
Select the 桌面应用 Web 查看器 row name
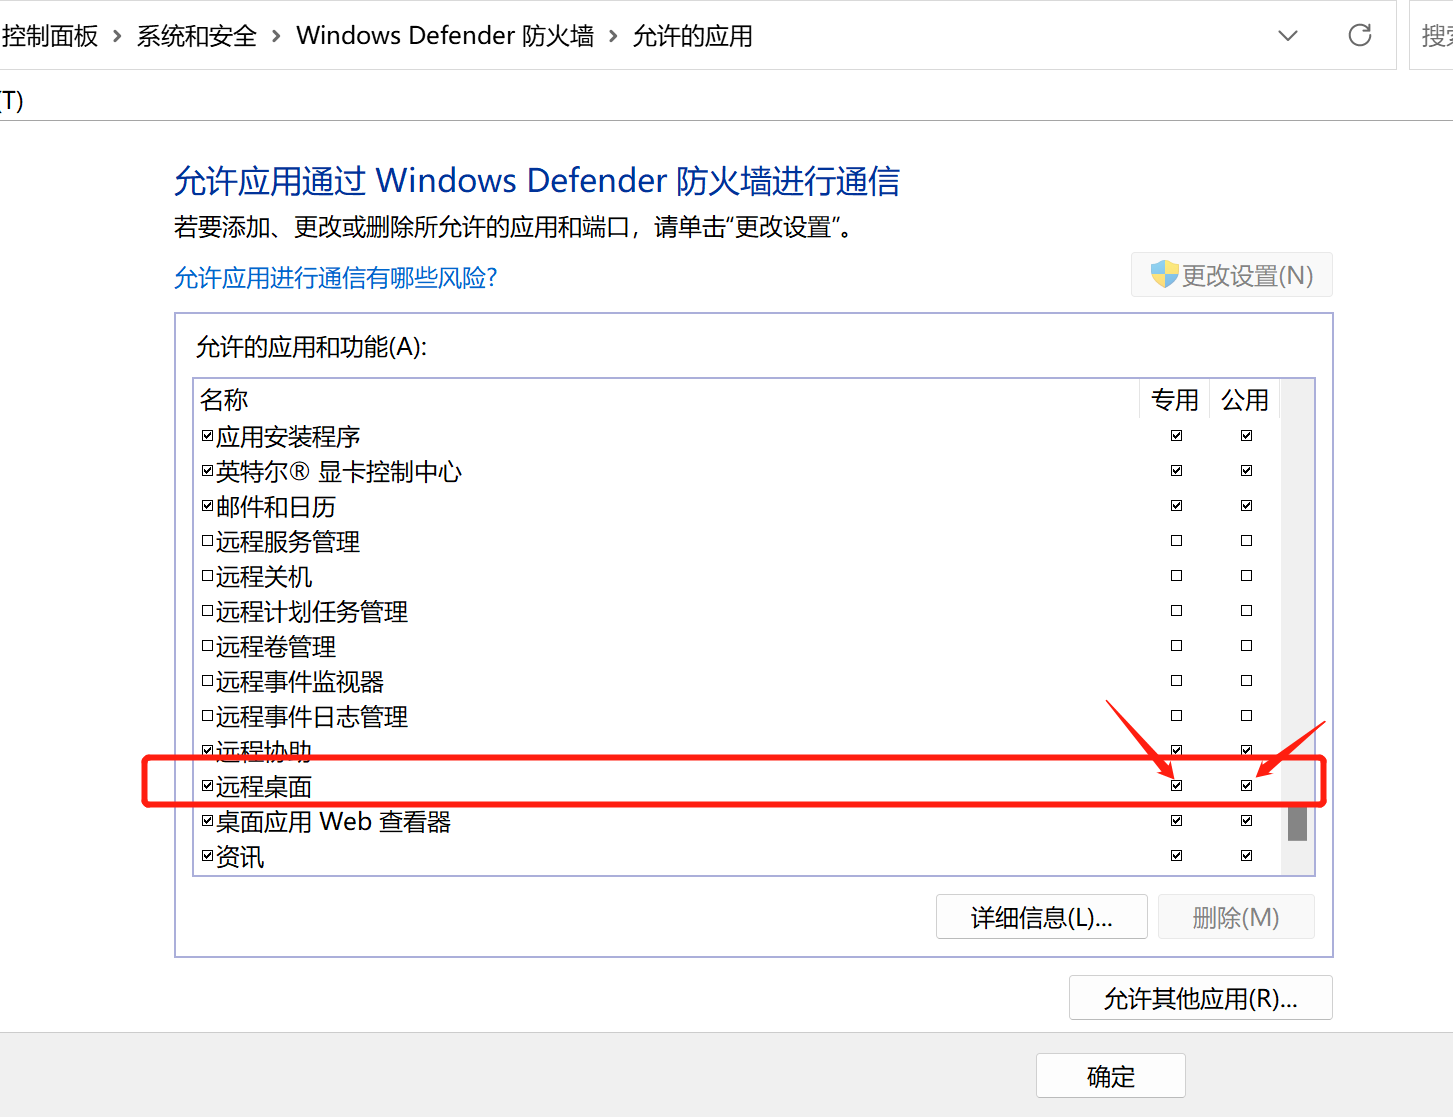[333, 822]
